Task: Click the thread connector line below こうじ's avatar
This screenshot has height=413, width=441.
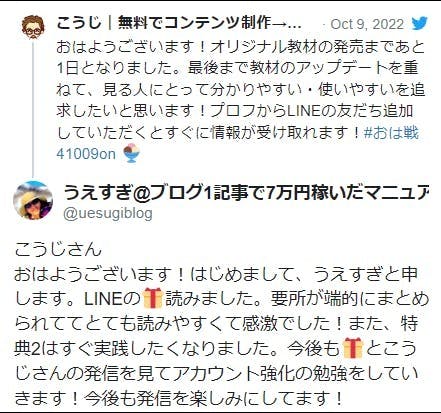Action: tap(33, 108)
